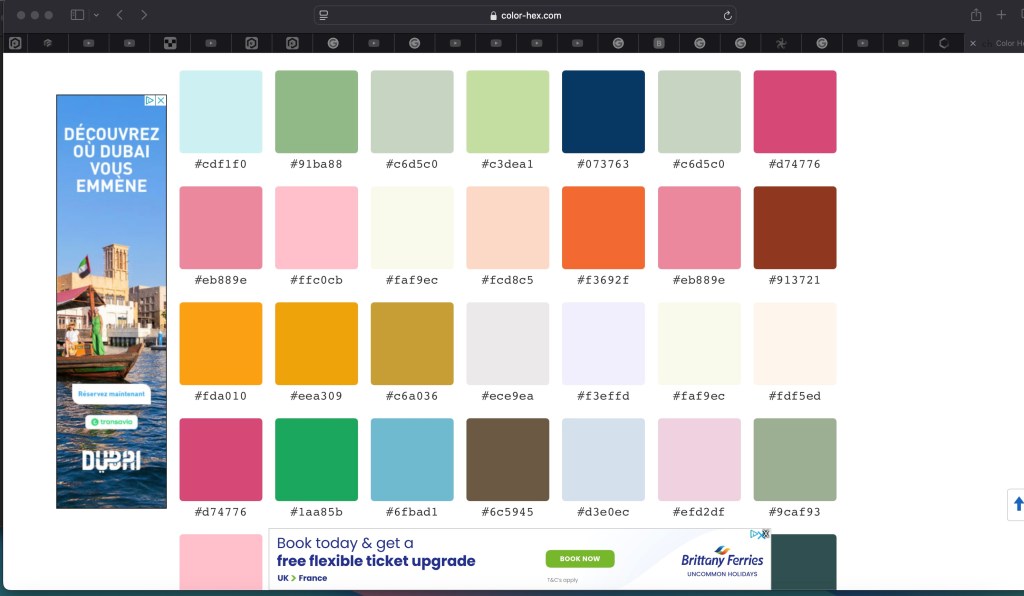Go forward to the next page
1024x596 pixels.
coord(144,15)
